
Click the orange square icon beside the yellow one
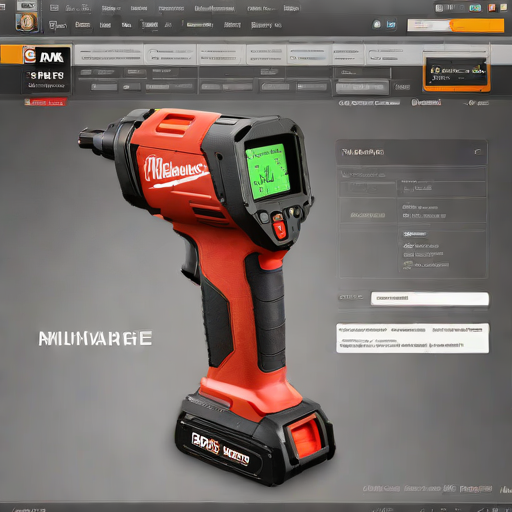tap(492, 8)
